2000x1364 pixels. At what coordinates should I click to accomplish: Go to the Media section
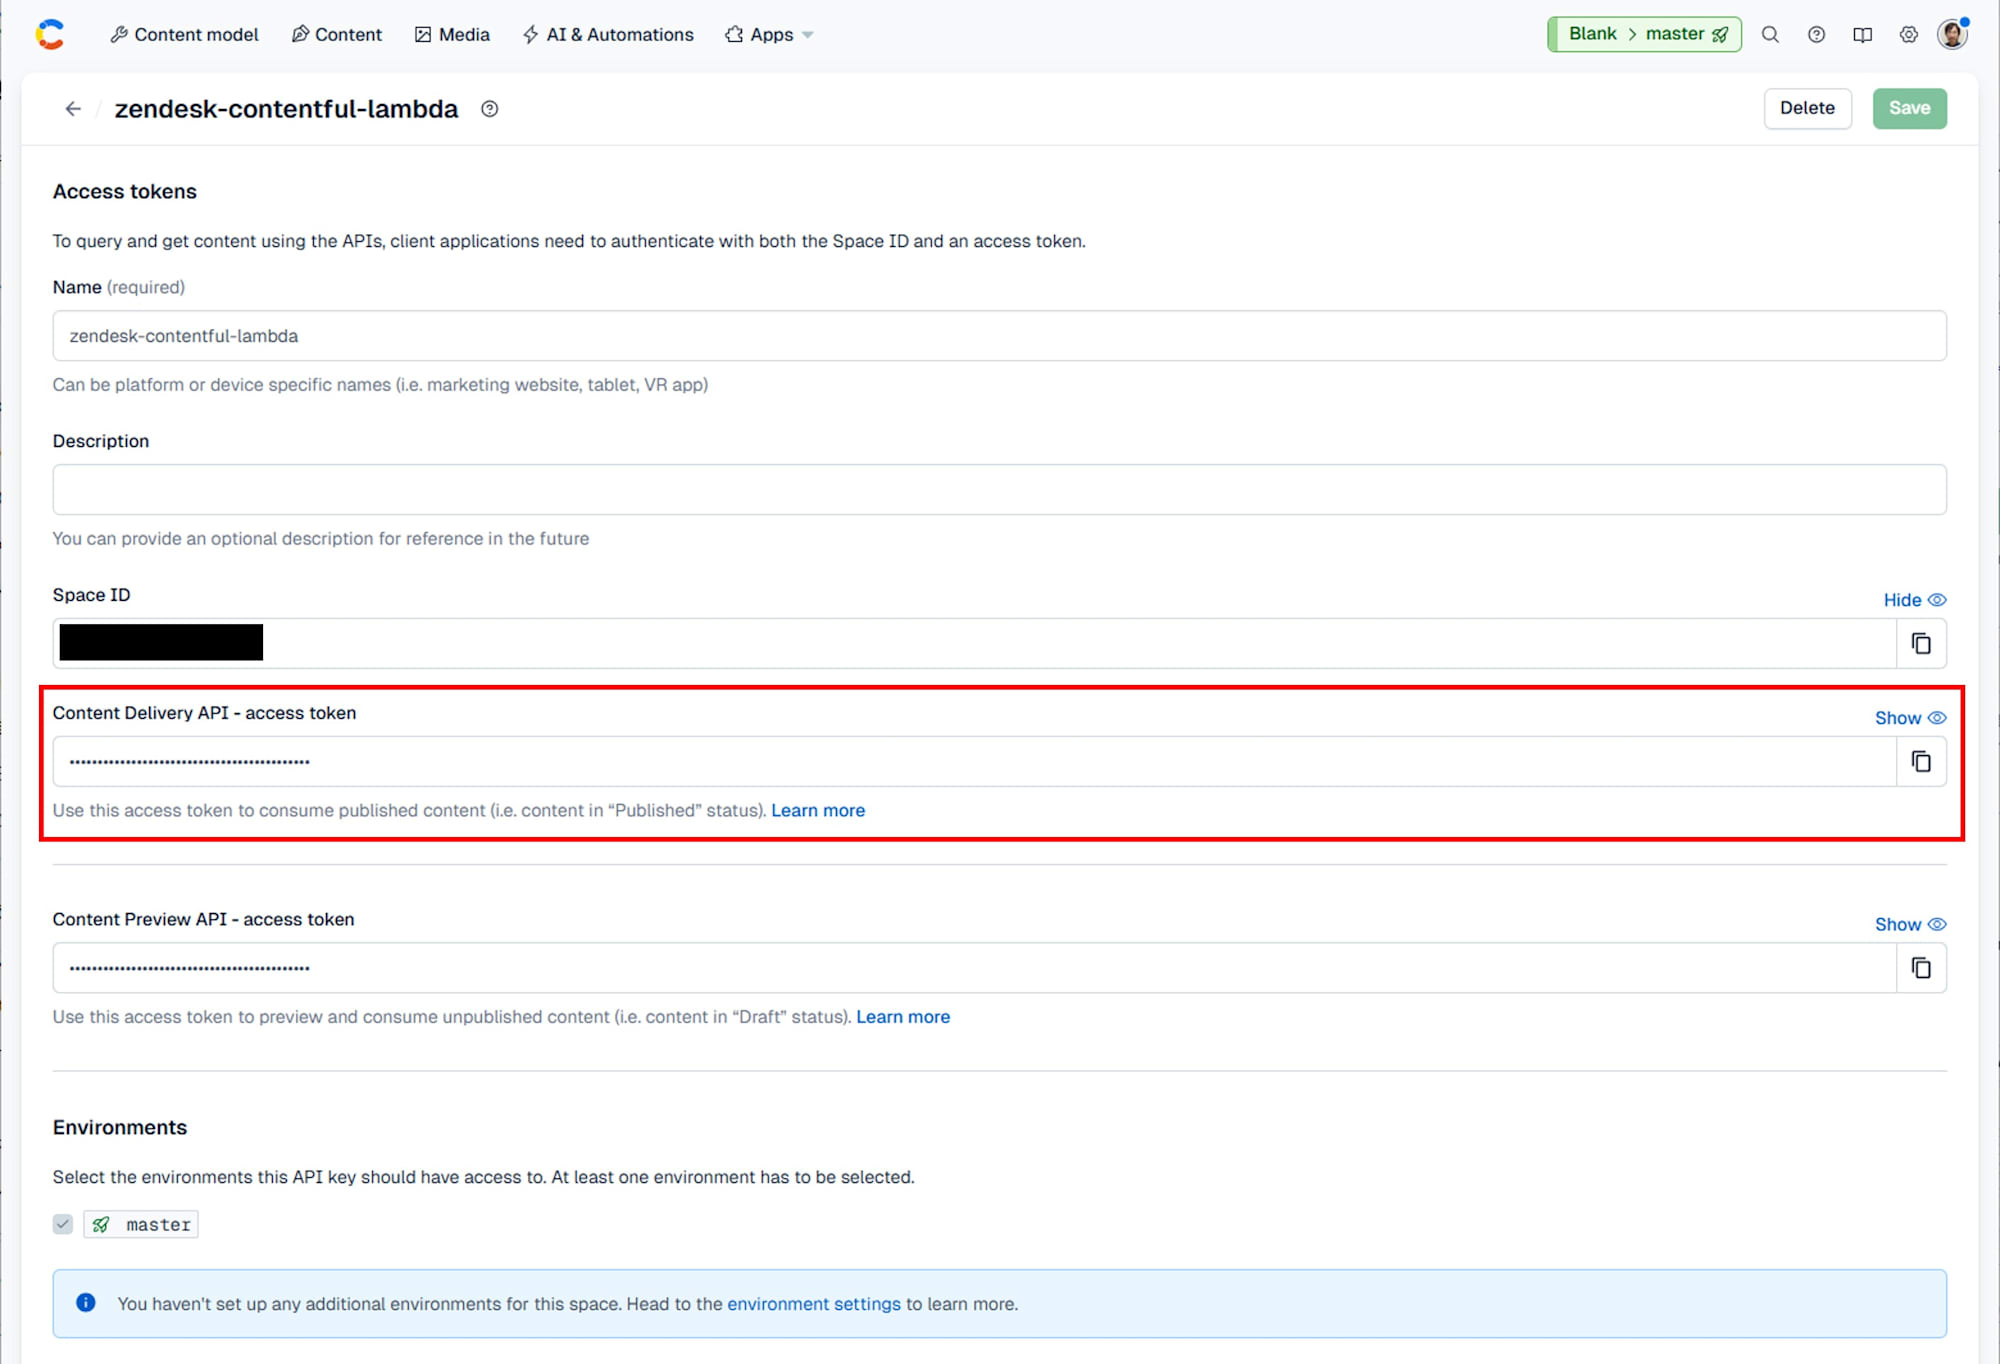point(452,34)
